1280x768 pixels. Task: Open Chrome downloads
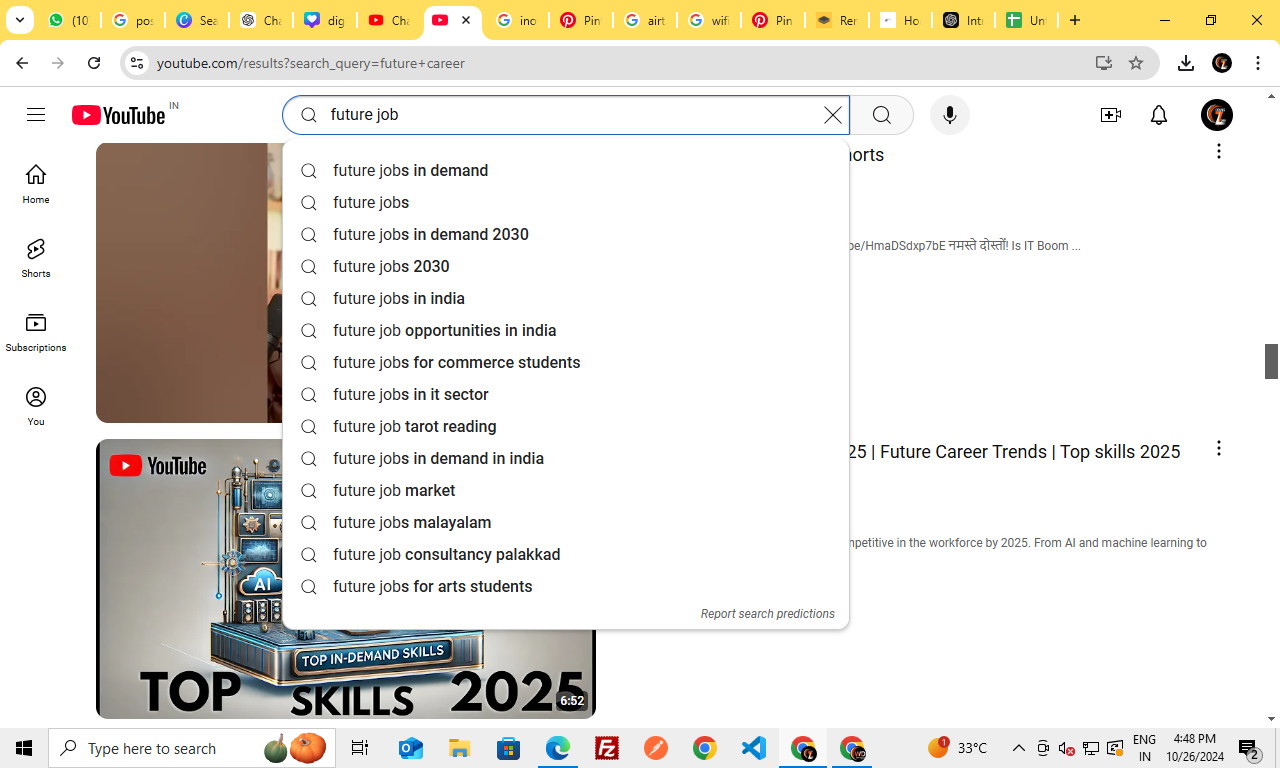1186,63
